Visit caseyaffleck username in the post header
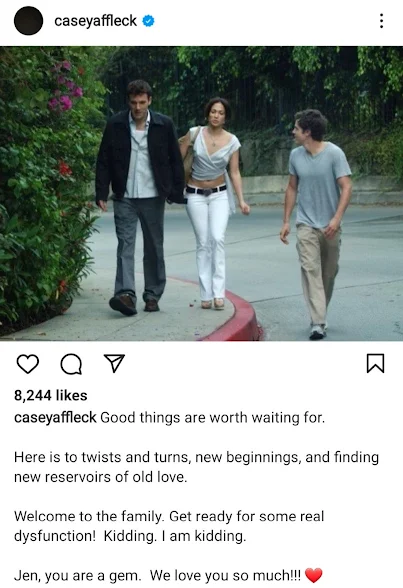Screen dimensions: 403x588 96,21
